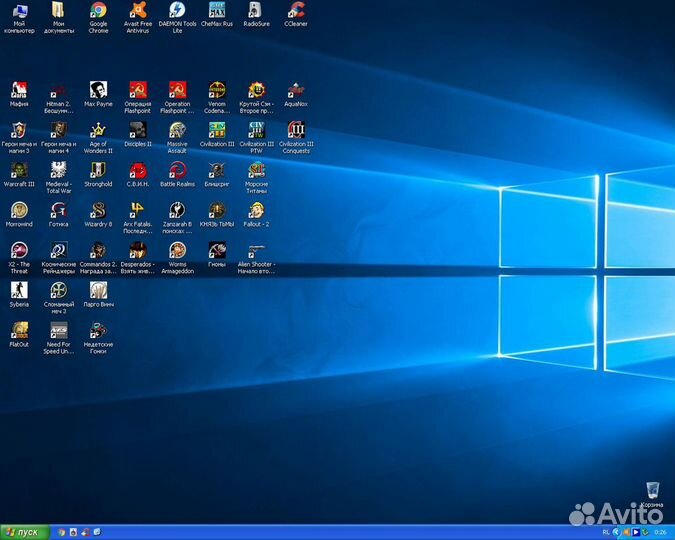Open the Мой компьютер desktop icon
The width and height of the screenshot is (675, 540).
[19, 18]
